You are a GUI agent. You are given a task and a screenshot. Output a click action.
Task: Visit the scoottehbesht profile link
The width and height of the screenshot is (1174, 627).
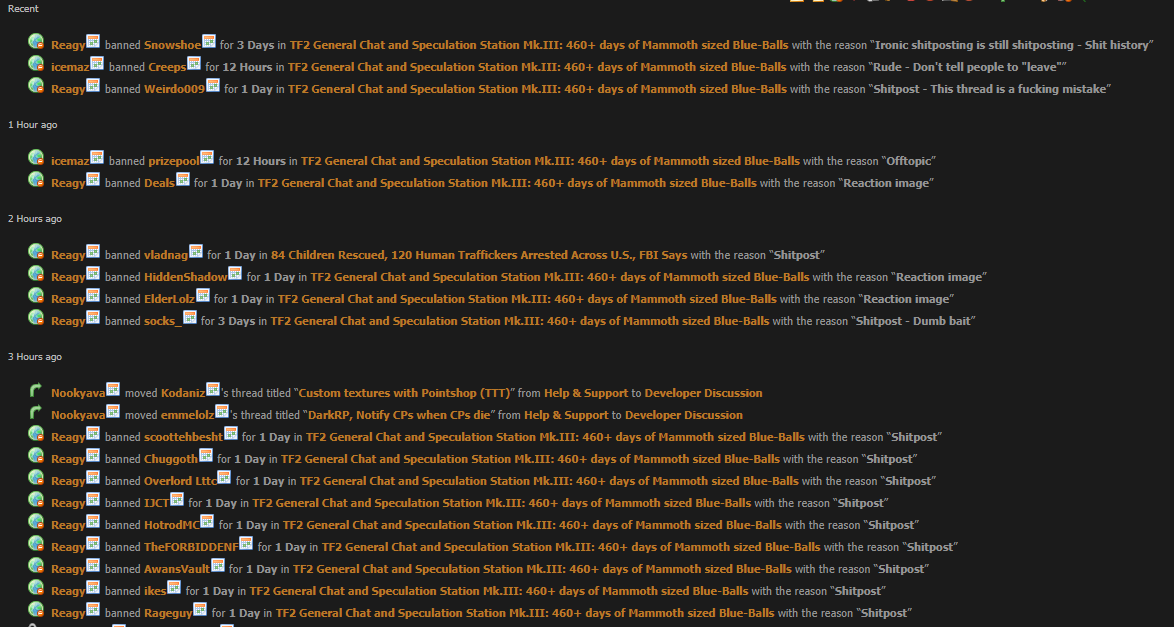tap(183, 437)
